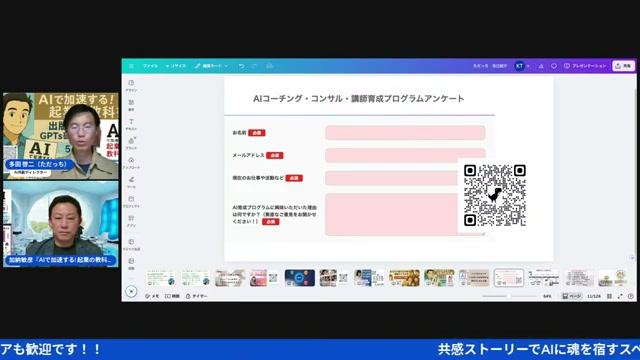
Task: Open the タイマー timer button
Action: coord(197,296)
